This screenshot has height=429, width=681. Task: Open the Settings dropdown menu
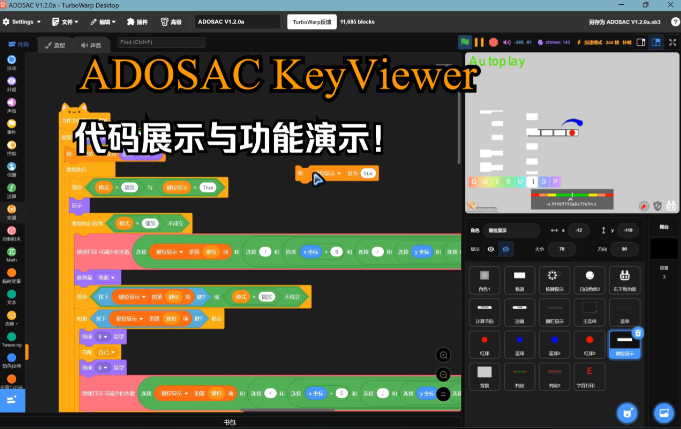point(23,20)
